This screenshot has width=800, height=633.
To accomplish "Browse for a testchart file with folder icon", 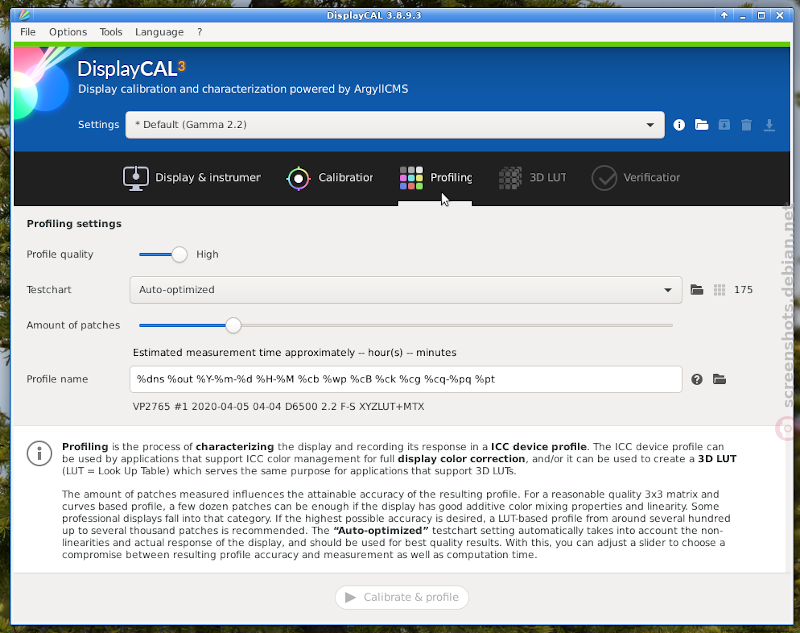I will [697, 290].
